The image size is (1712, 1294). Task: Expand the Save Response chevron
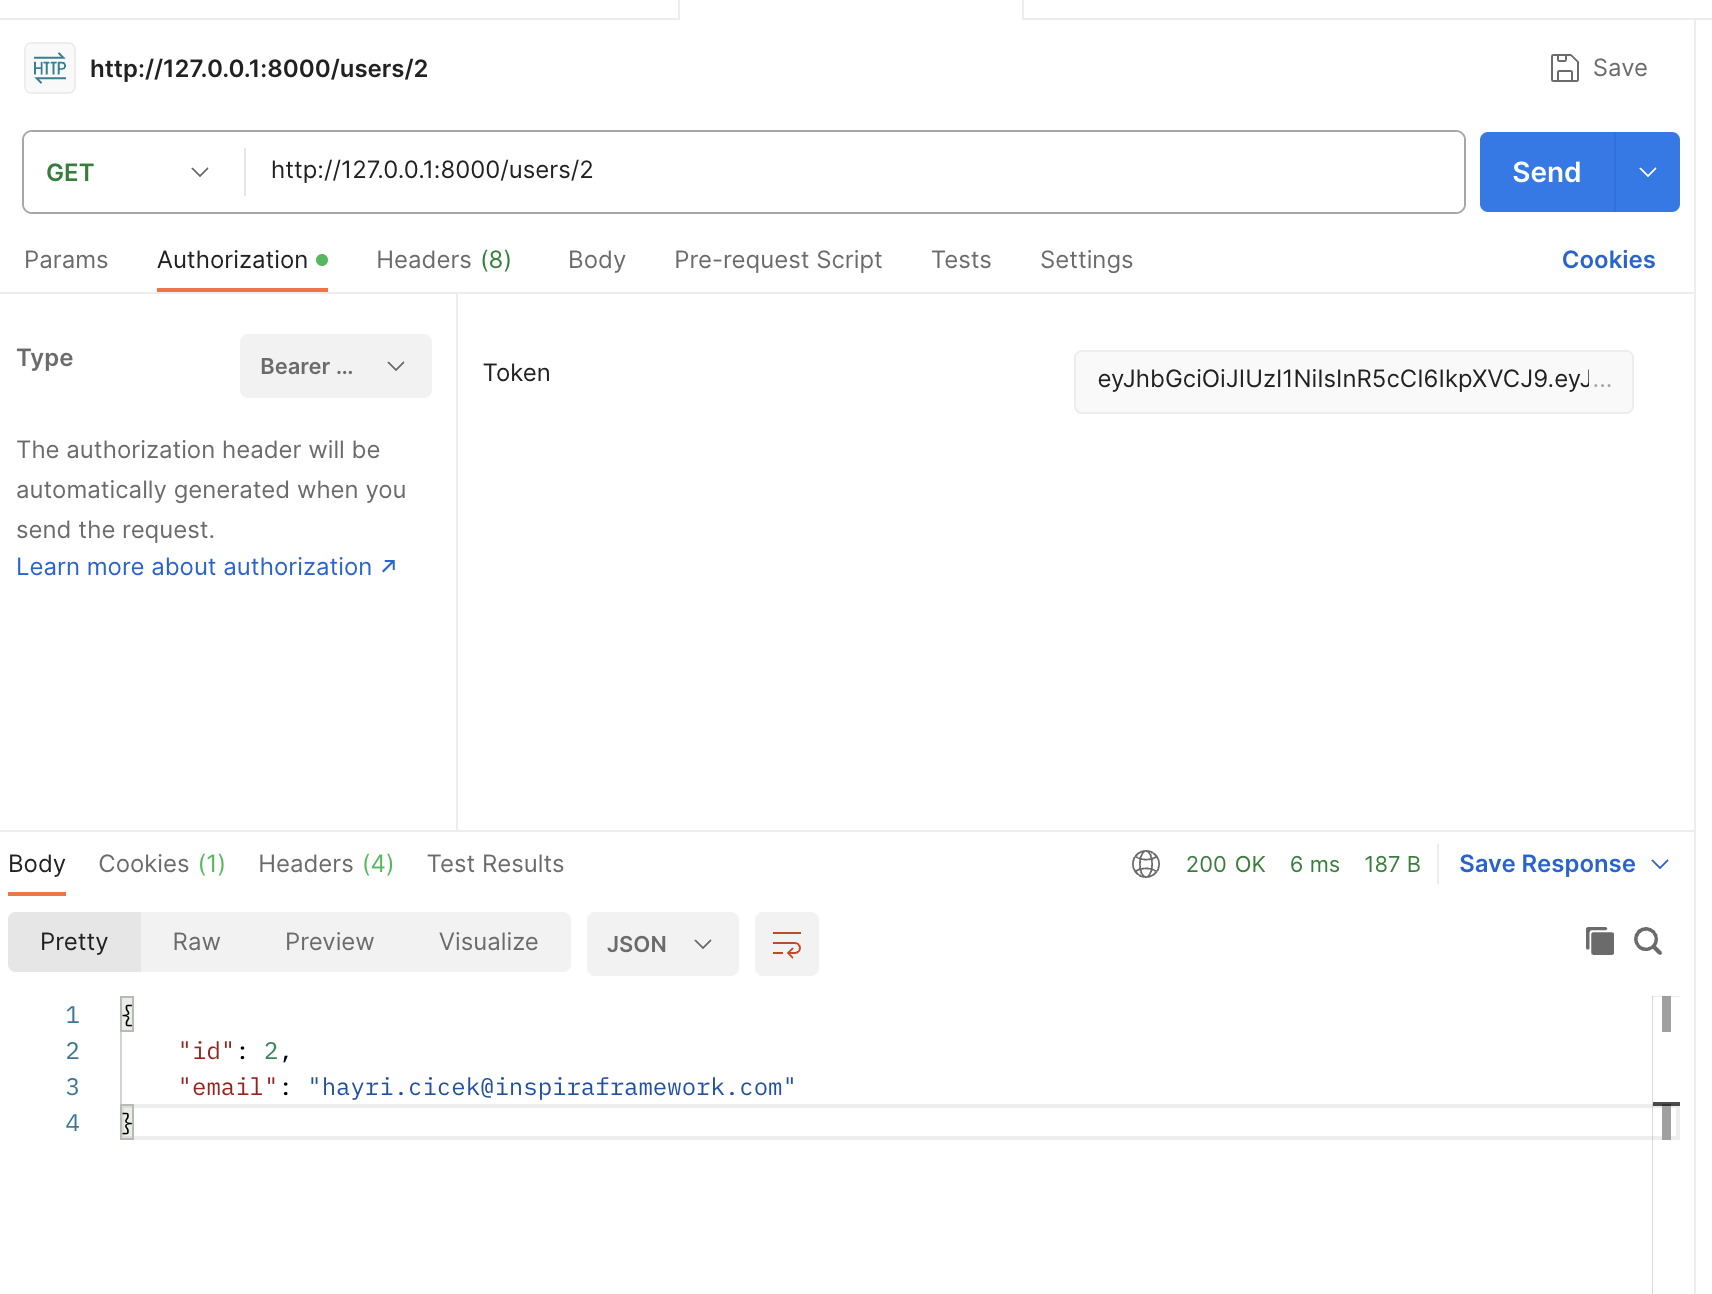point(1660,864)
